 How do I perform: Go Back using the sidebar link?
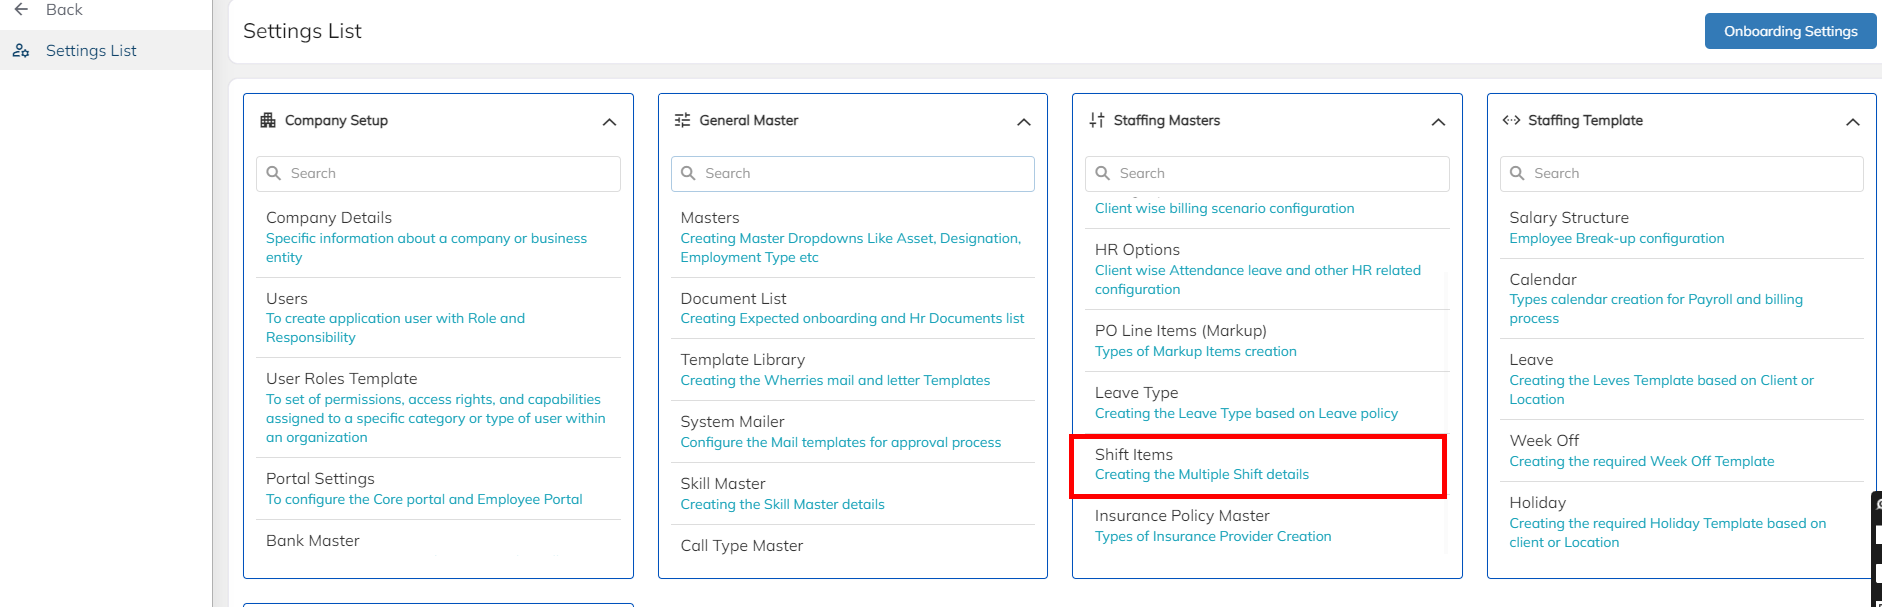(x=64, y=10)
